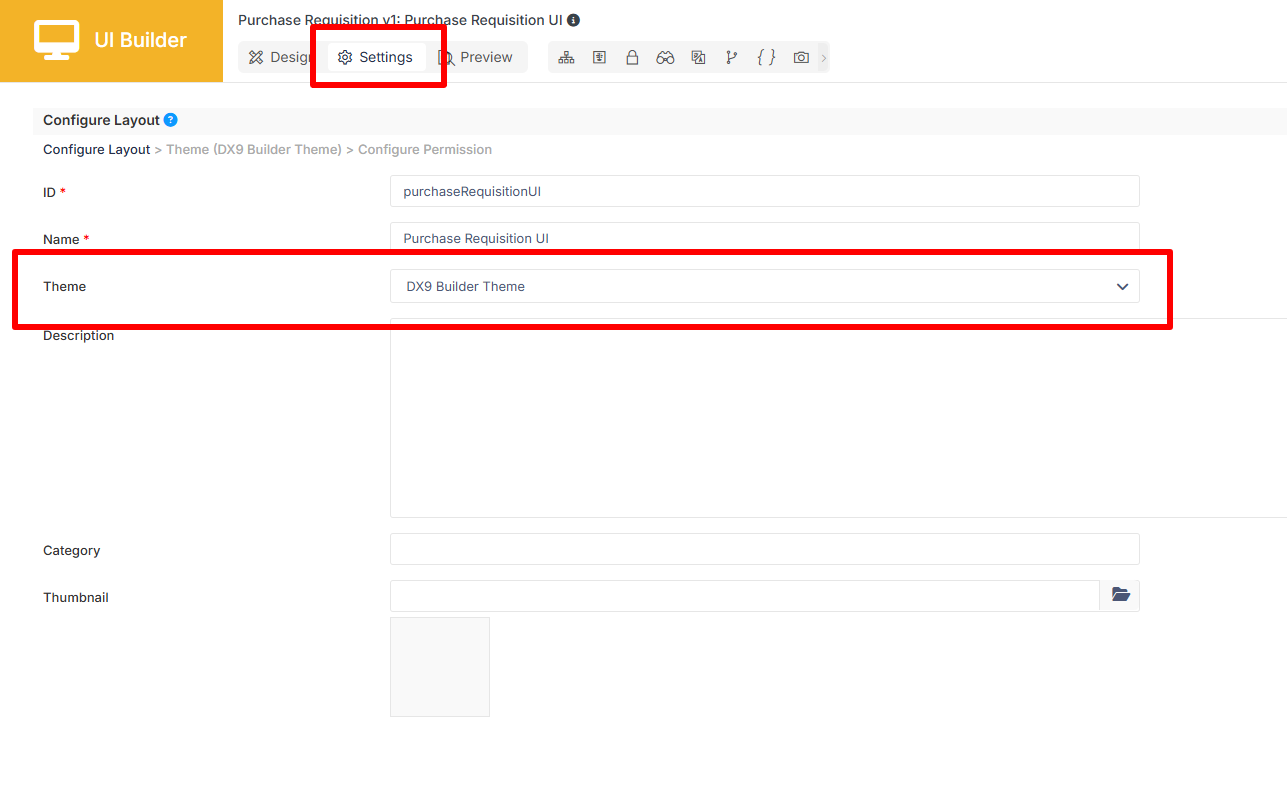The height and width of the screenshot is (790, 1287).
Task: Click the empty thumbnail preview box
Action: click(440, 667)
